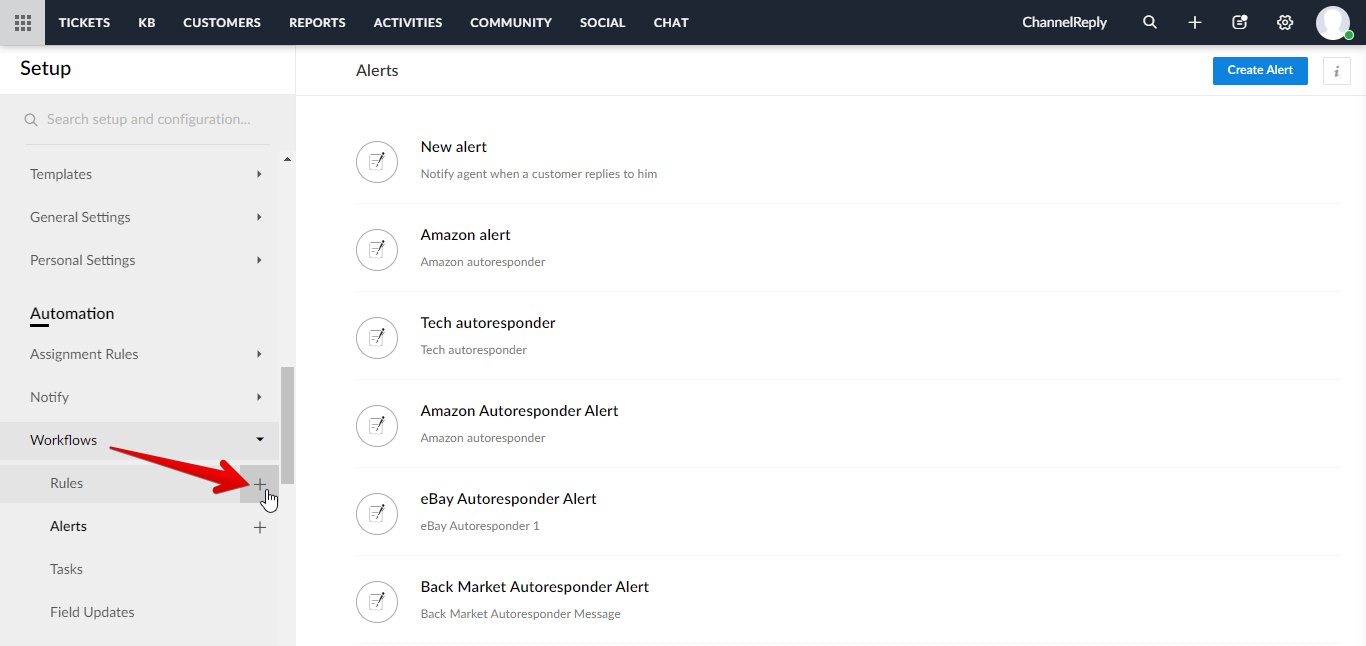Click the Back Market Autoresponder Alert icon
The height and width of the screenshot is (646, 1366).
377,601
